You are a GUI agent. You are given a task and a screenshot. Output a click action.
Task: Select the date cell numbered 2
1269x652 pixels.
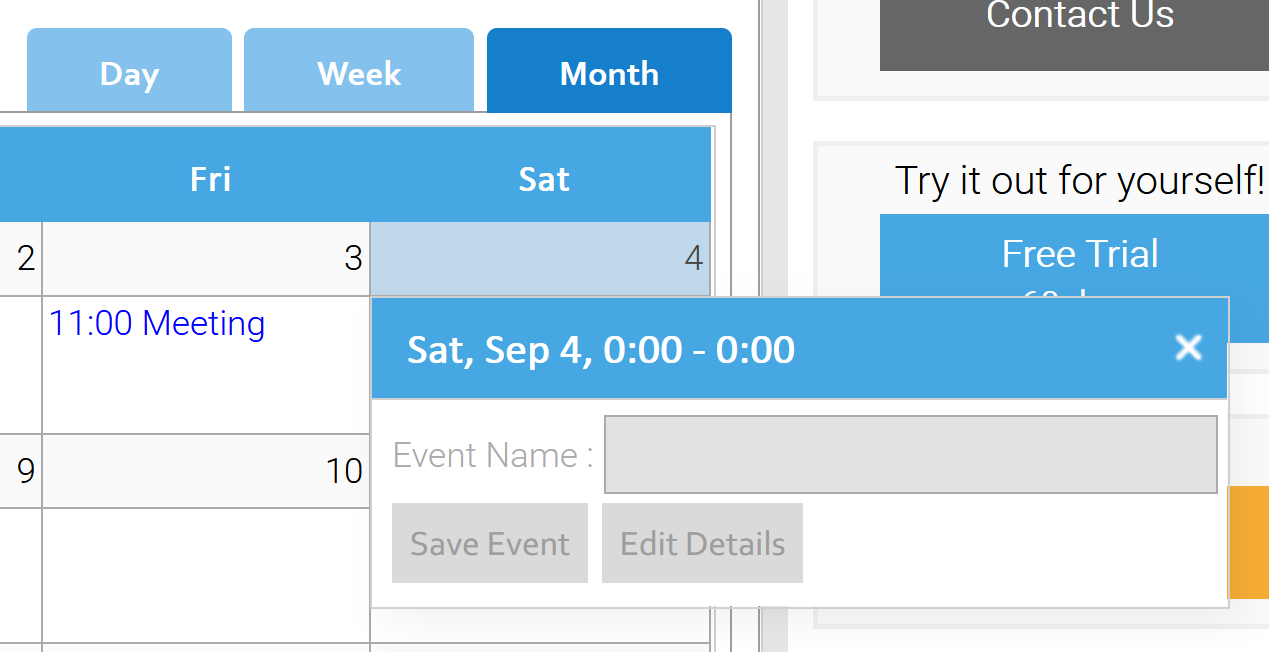pos(20,258)
